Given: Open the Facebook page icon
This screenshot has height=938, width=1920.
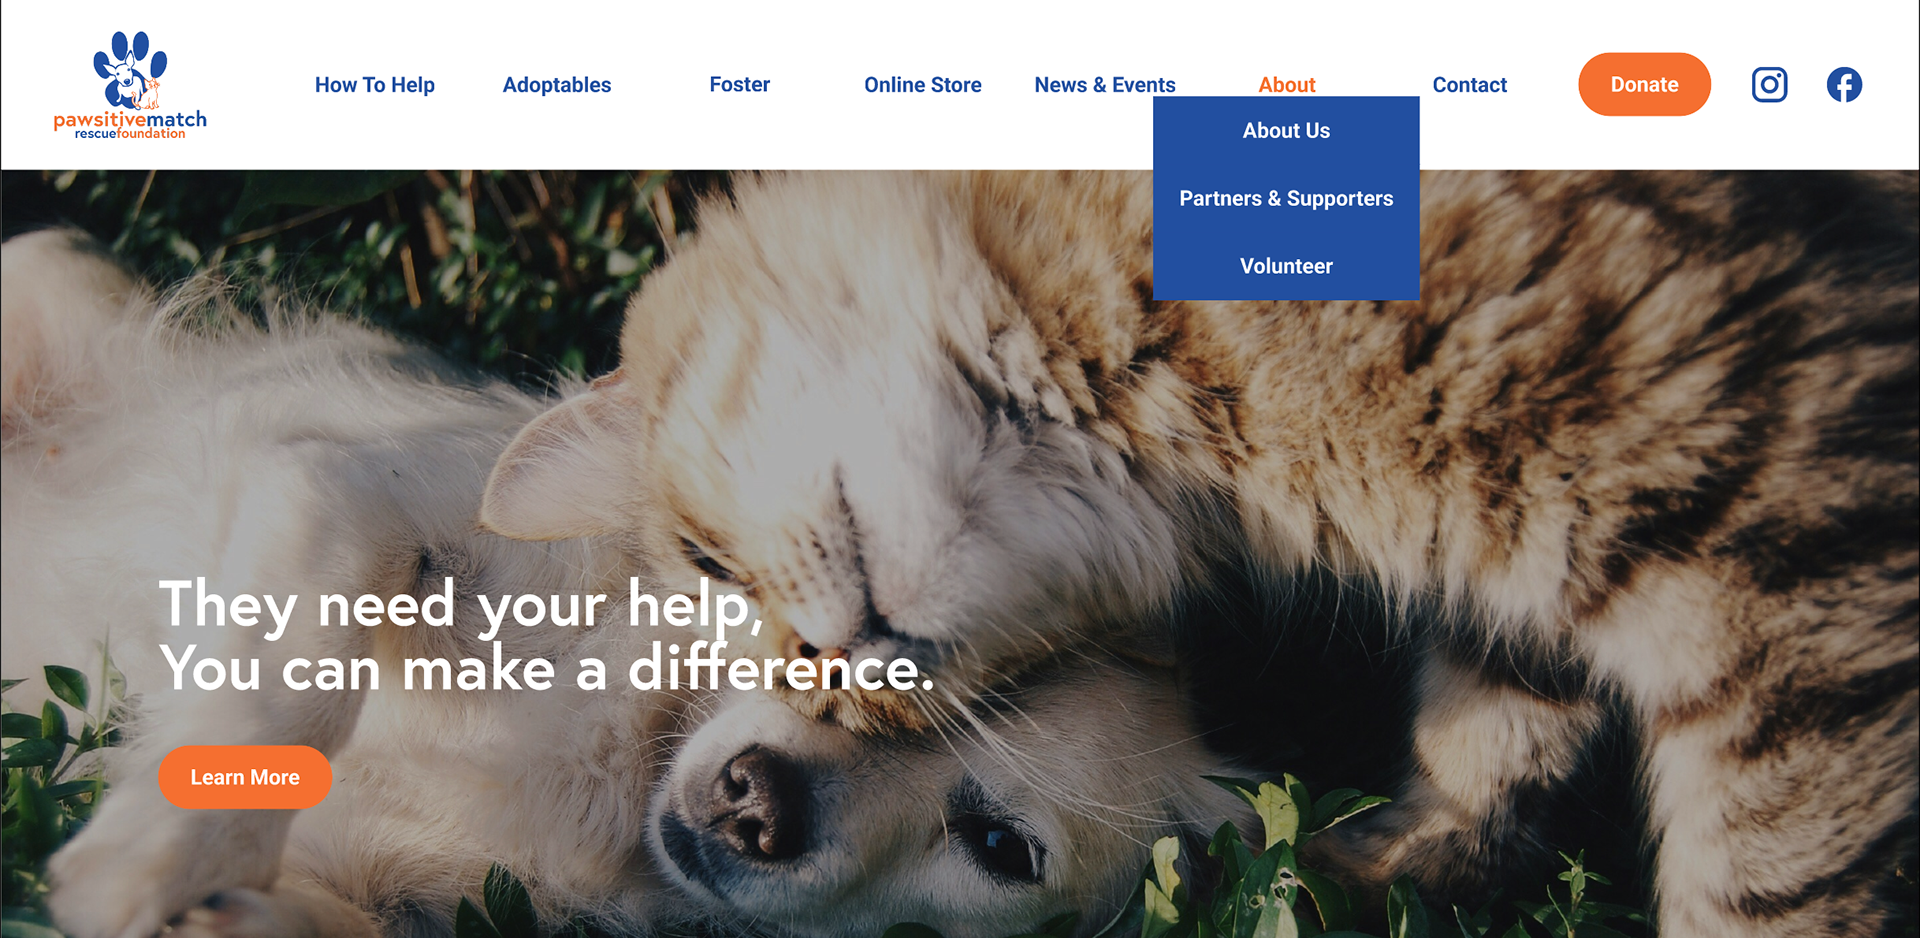Looking at the screenshot, I should [x=1844, y=85].
